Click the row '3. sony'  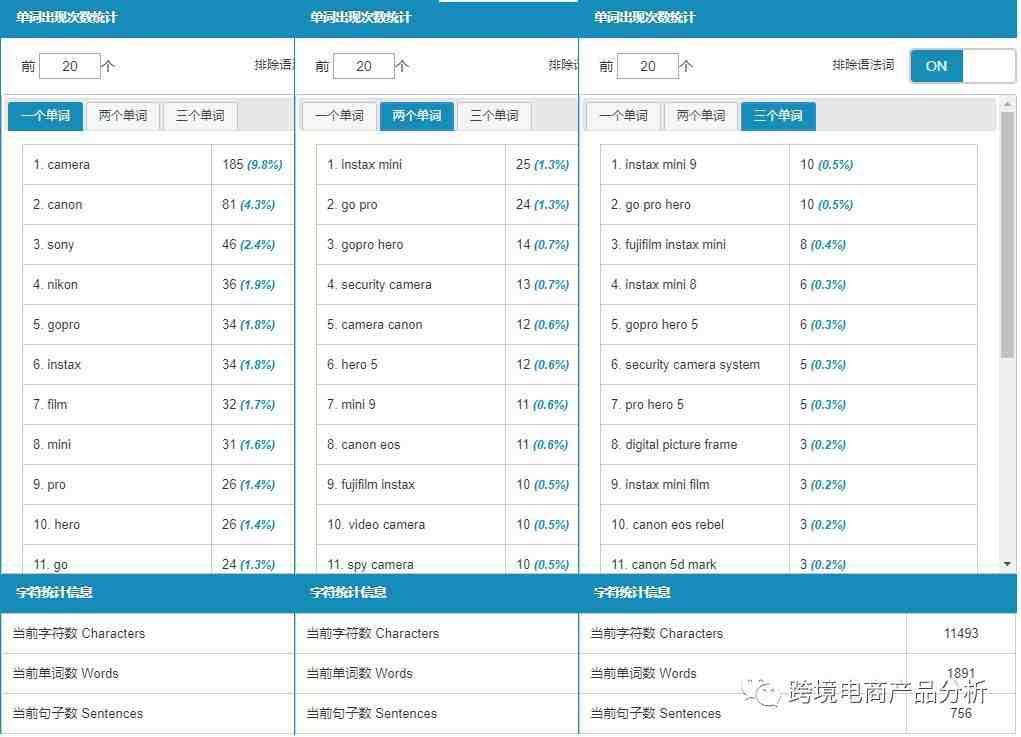click(158, 245)
